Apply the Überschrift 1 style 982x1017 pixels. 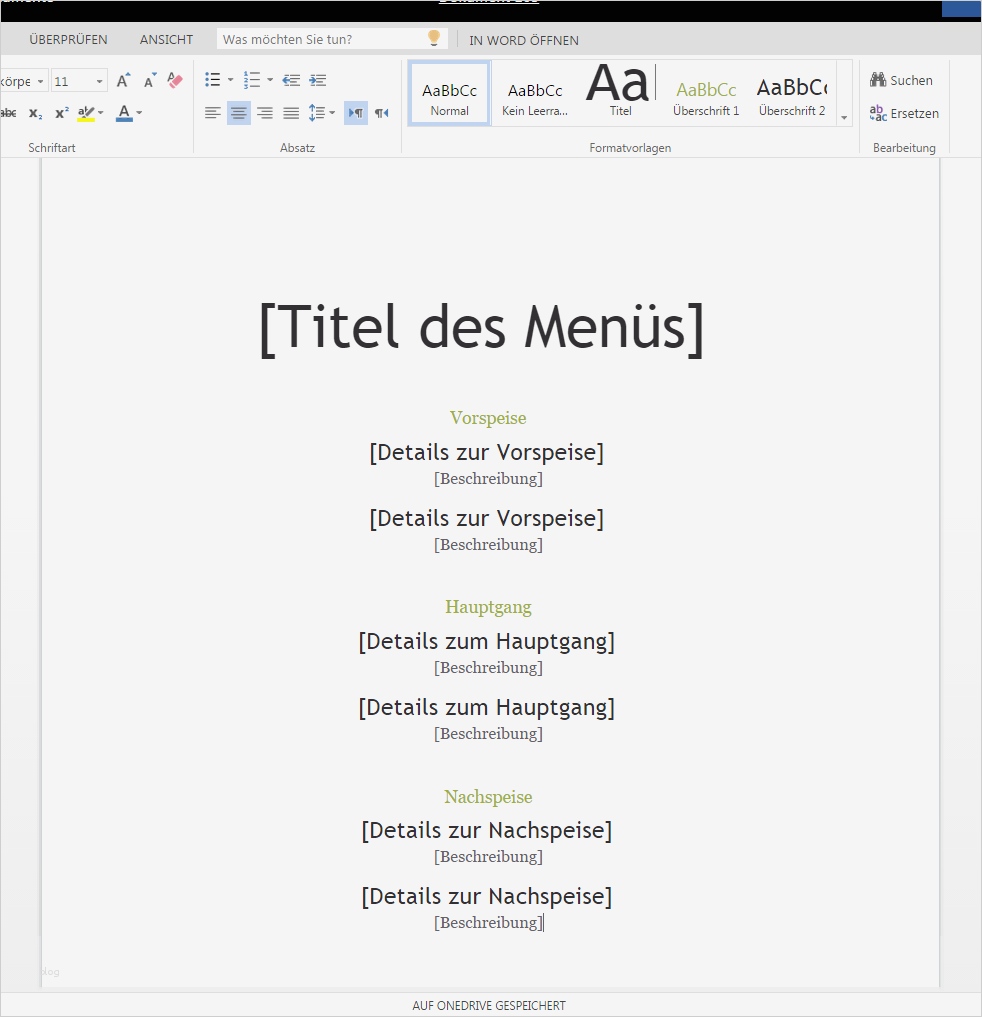click(x=706, y=93)
